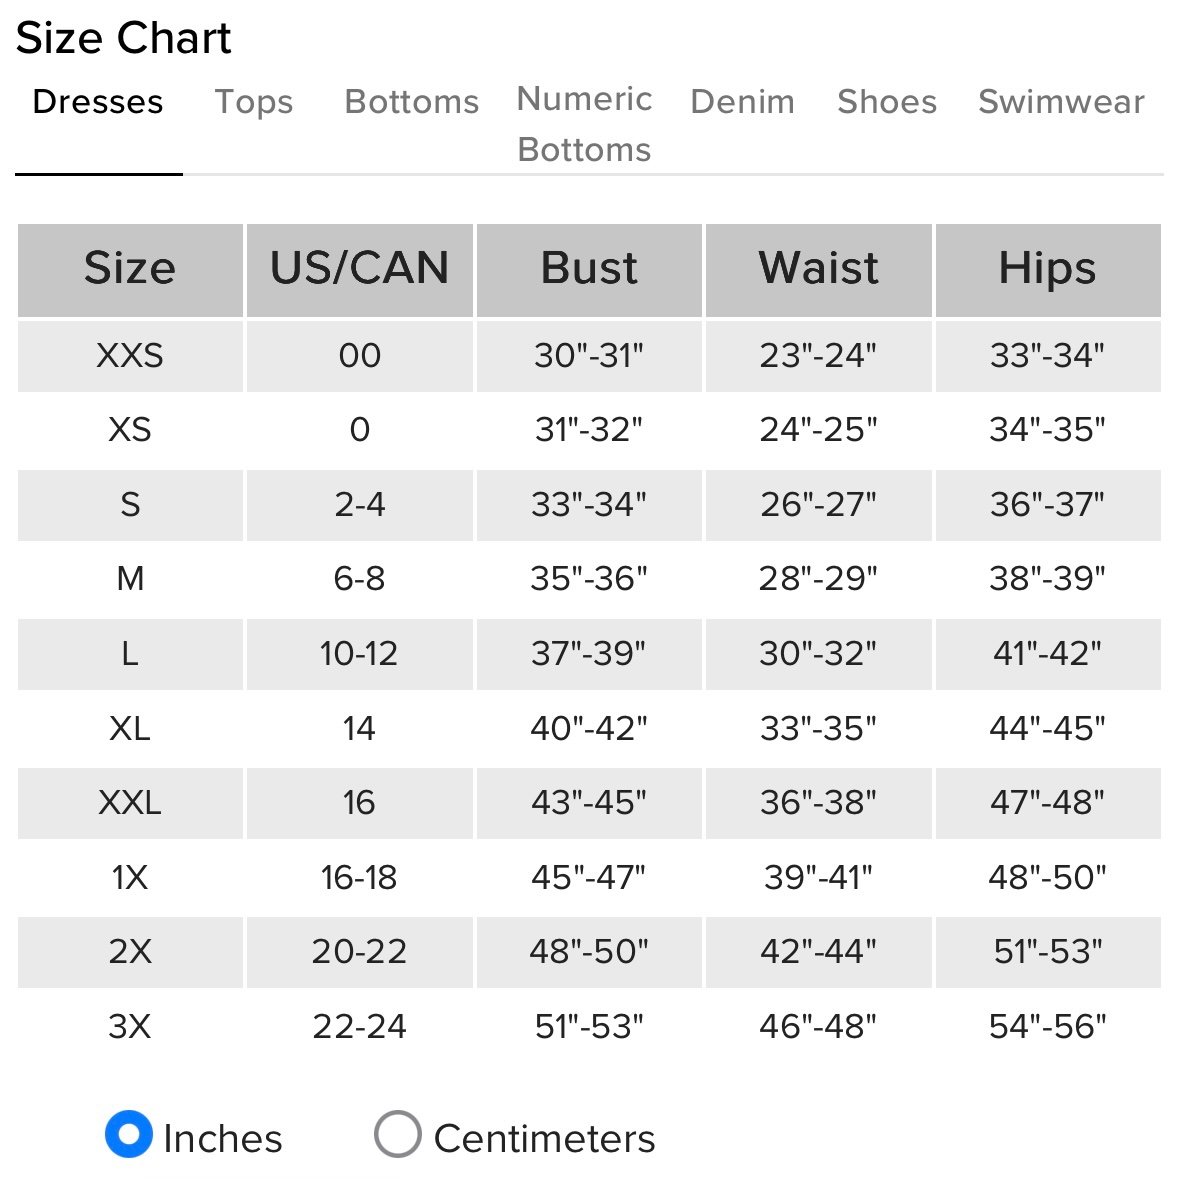Click the 3X size row label
Viewport: 1179px width, 1179px height.
(x=130, y=1026)
